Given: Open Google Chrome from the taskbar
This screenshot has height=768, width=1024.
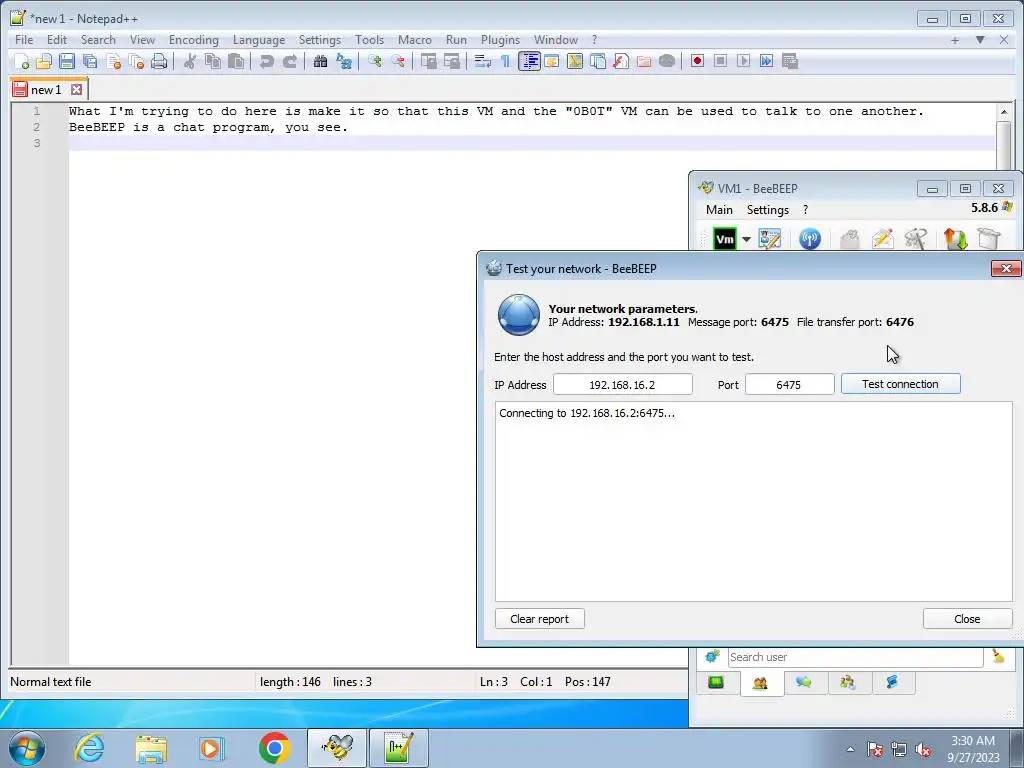Looking at the screenshot, I should (274, 748).
